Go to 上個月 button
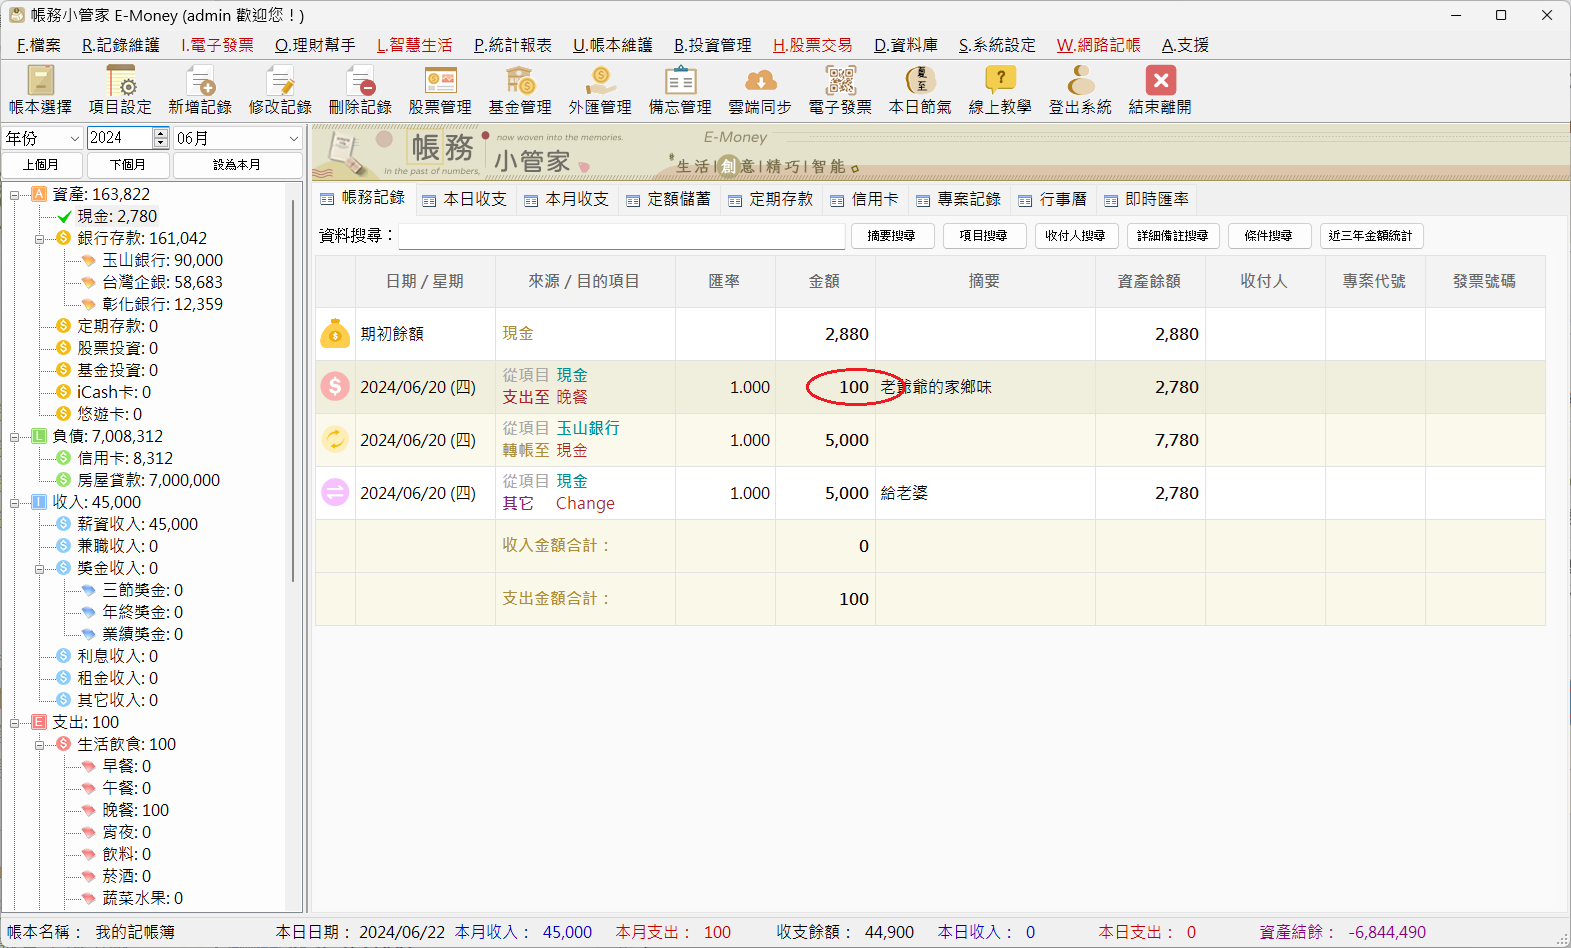 click(41, 165)
